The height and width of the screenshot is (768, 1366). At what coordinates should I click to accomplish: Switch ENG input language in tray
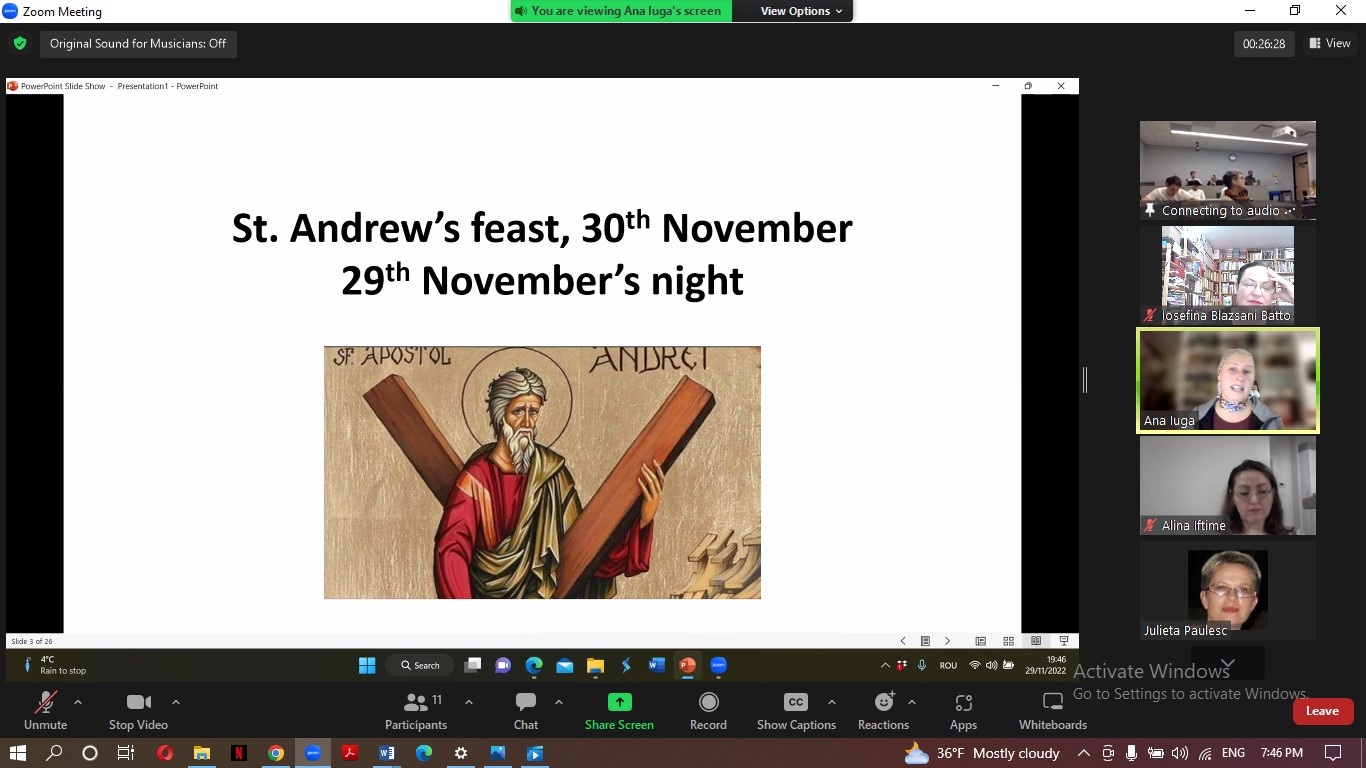click(x=1234, y=753)
